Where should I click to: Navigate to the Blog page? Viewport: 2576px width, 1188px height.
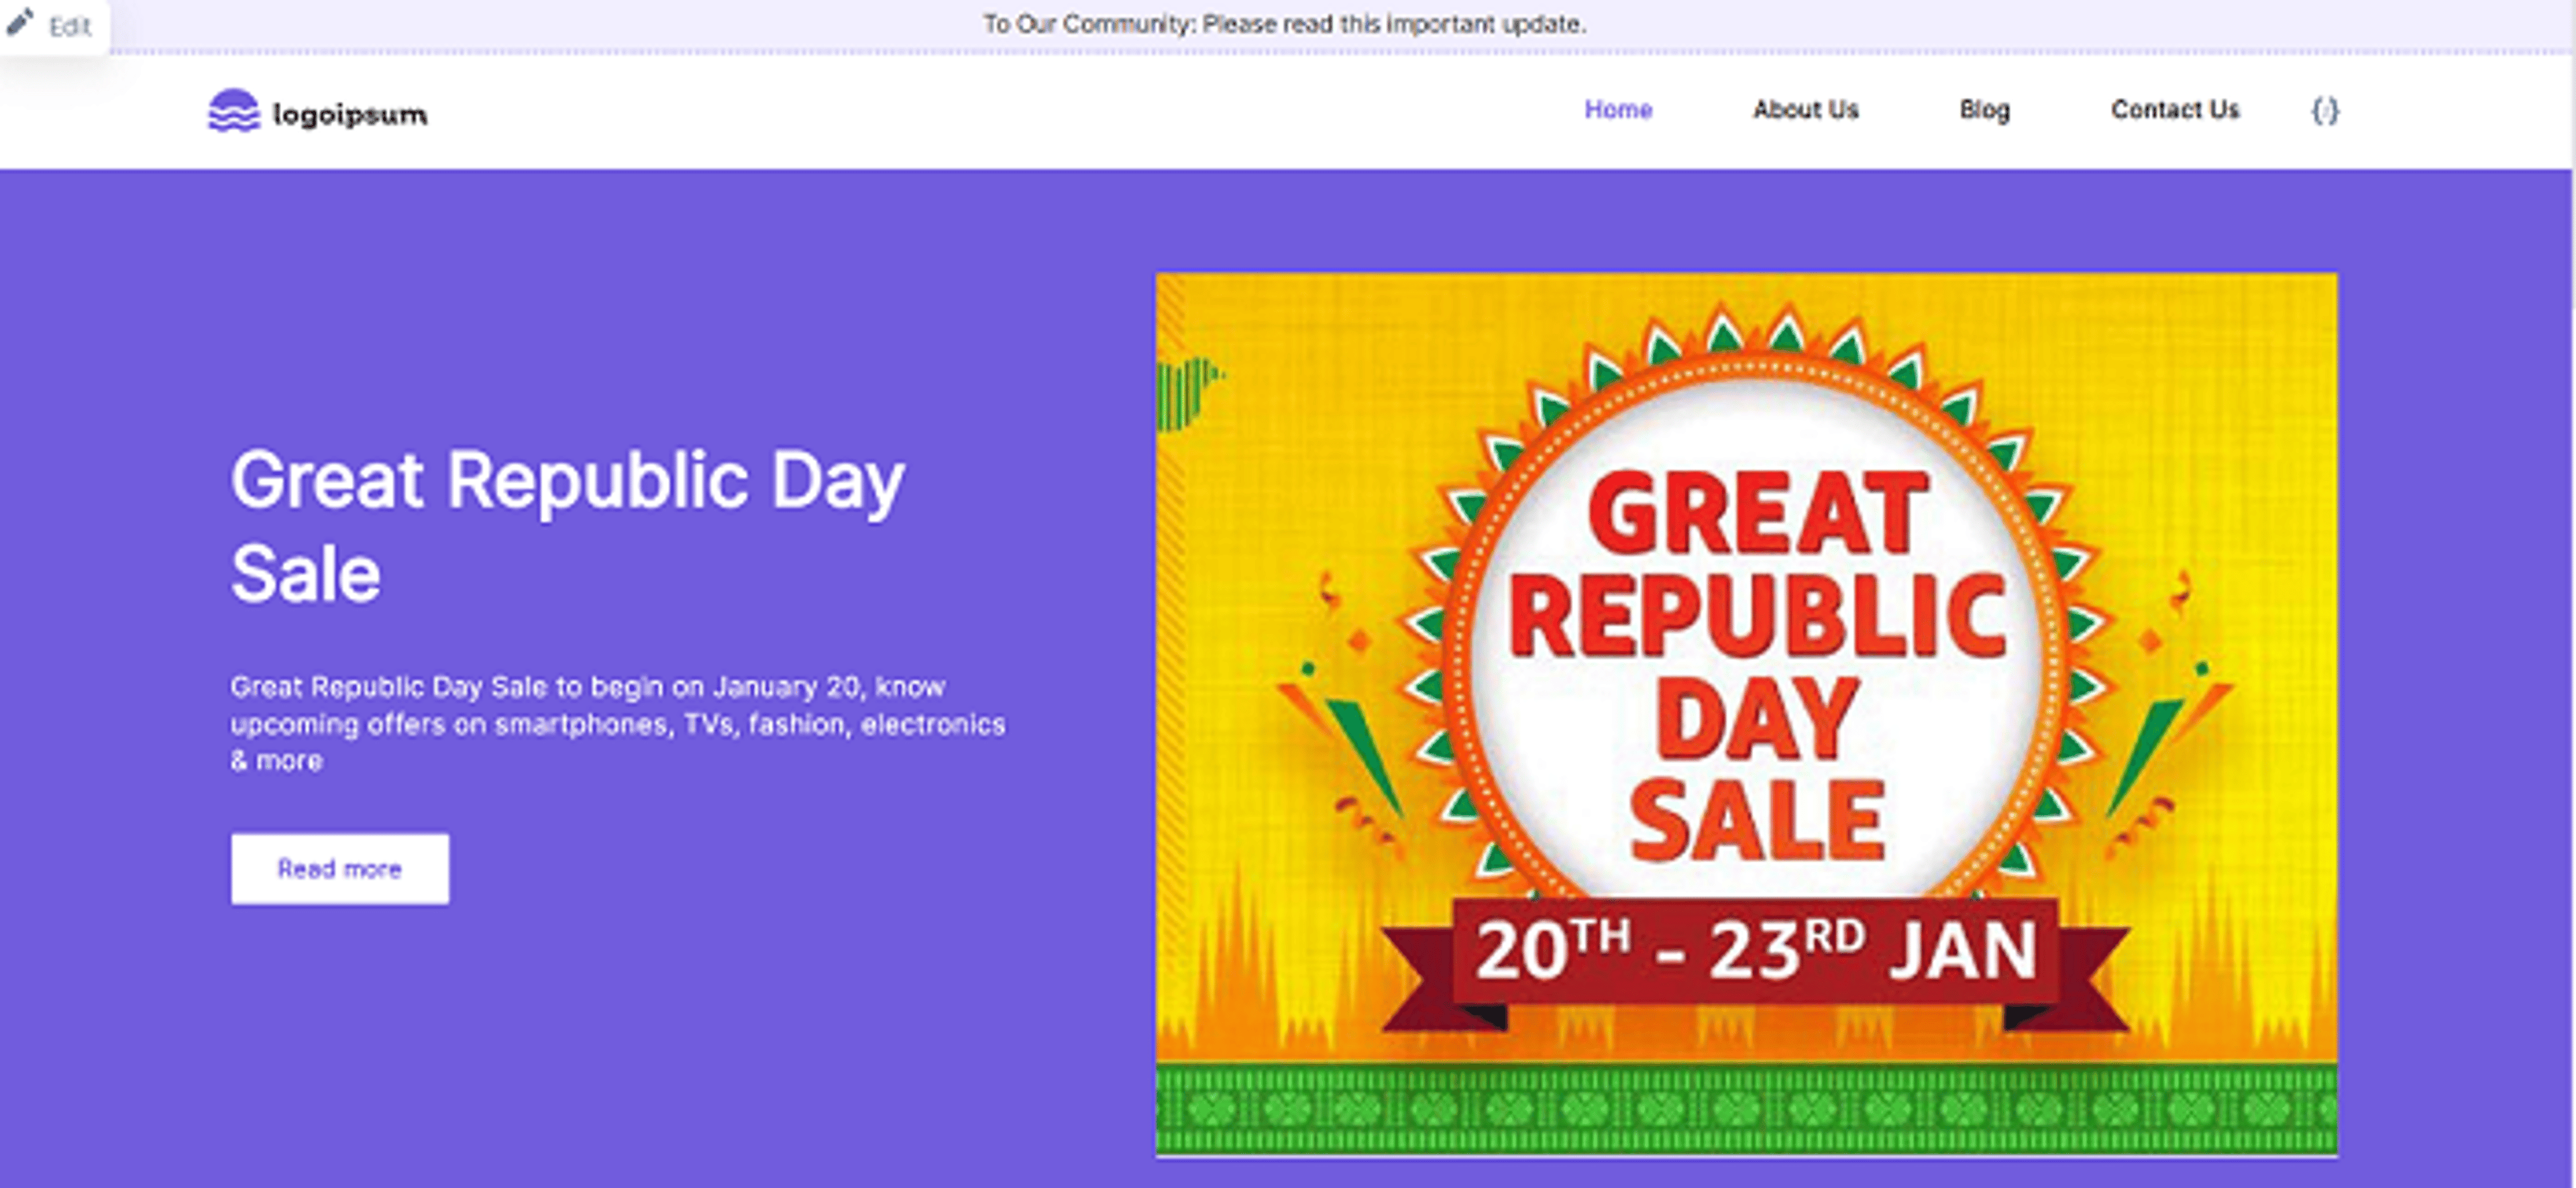point(1984,110)
